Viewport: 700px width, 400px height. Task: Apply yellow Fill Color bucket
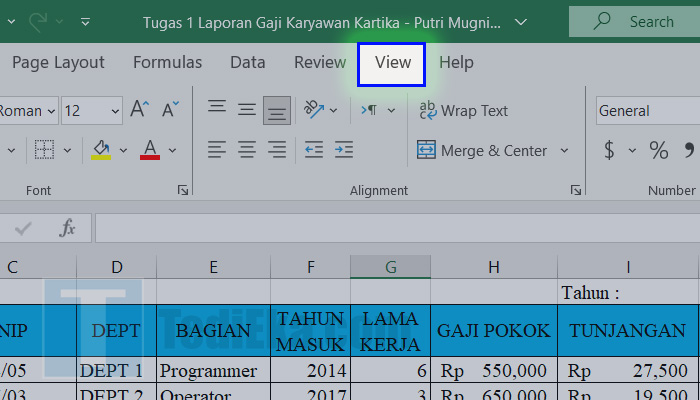coord(101,150)
